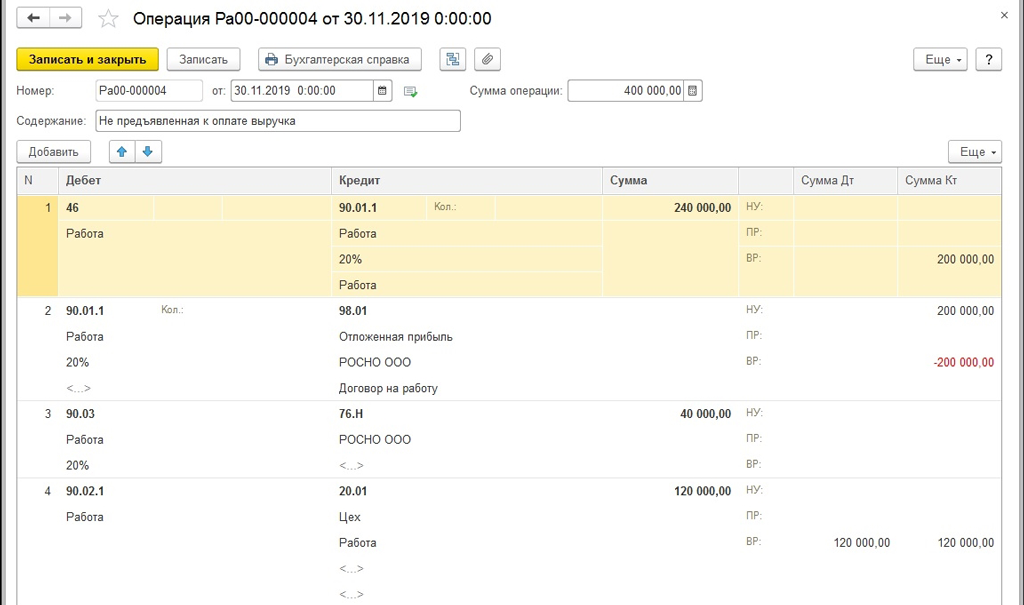This screenshot has width=1024, height=605.
Task: Move row up with blue arrow
Action: pyautogui.click(x=122, y=152)
